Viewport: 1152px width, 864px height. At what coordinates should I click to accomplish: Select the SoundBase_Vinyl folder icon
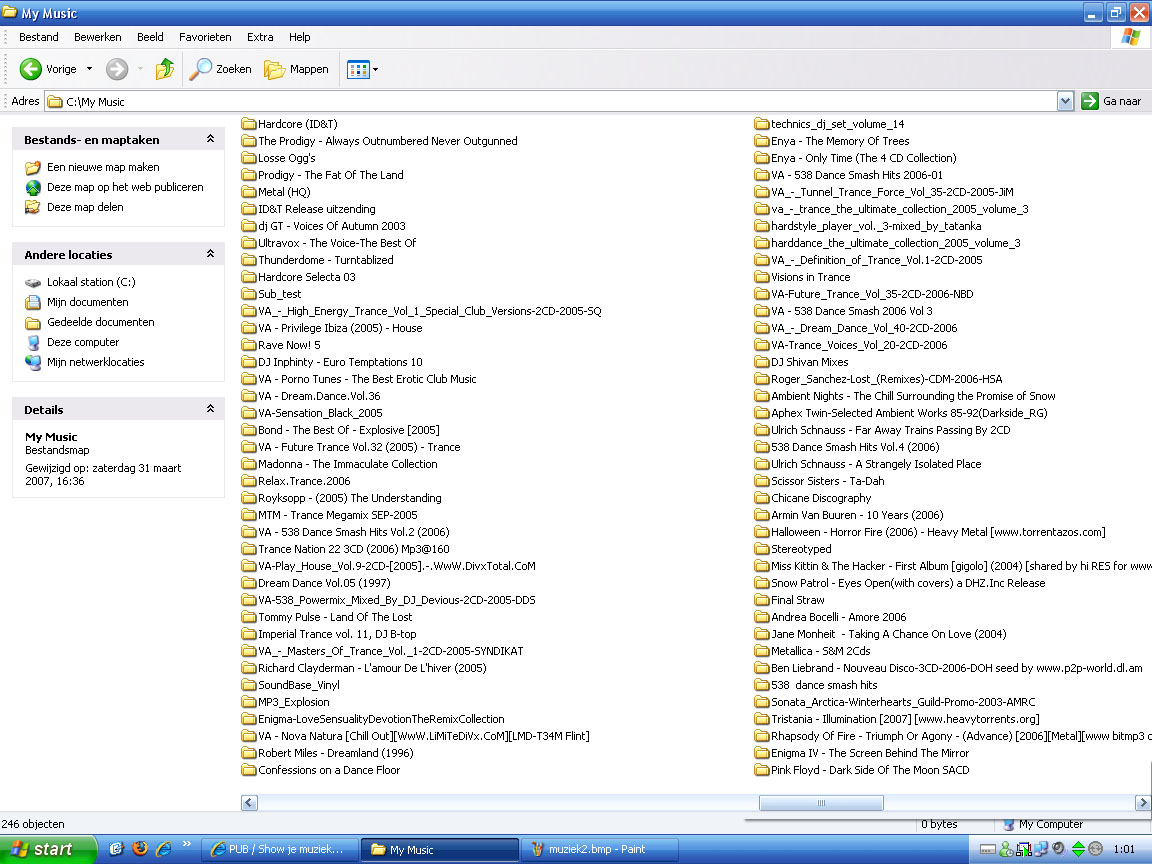pos(248,685)
